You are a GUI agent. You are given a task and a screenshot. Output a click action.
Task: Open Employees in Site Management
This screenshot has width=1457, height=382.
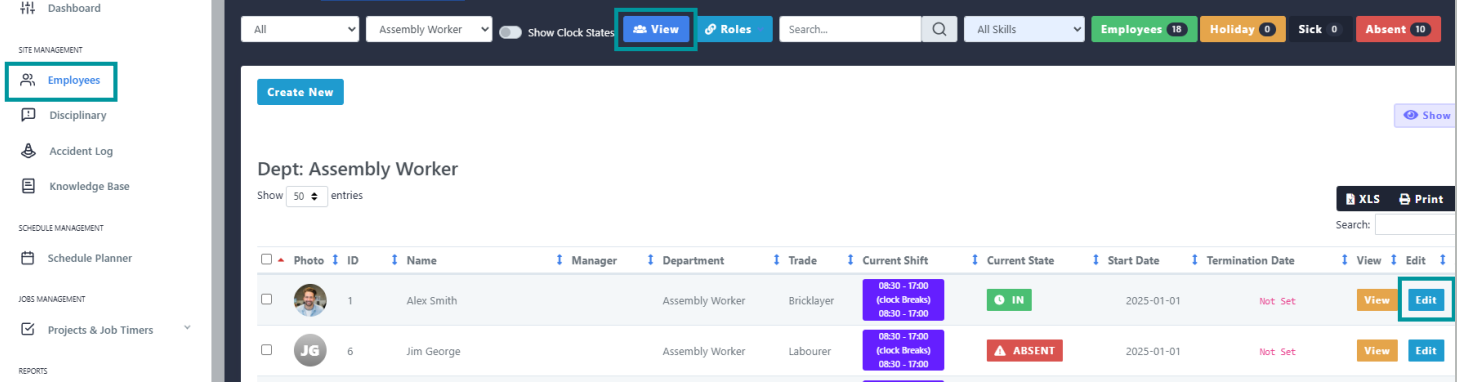click(74, 80)
